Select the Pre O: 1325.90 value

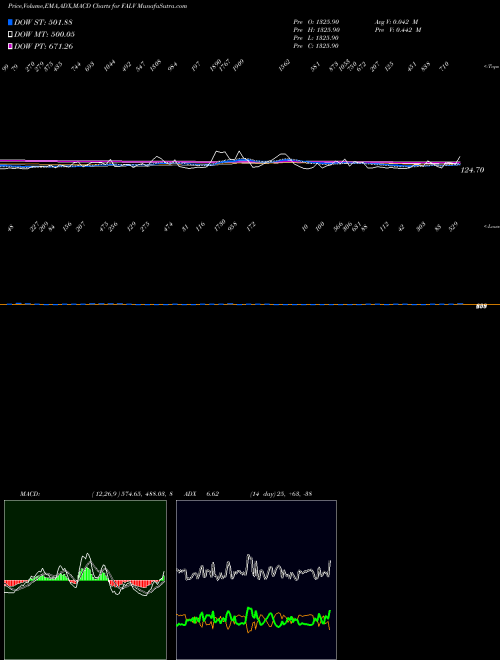tap(316, 21)
